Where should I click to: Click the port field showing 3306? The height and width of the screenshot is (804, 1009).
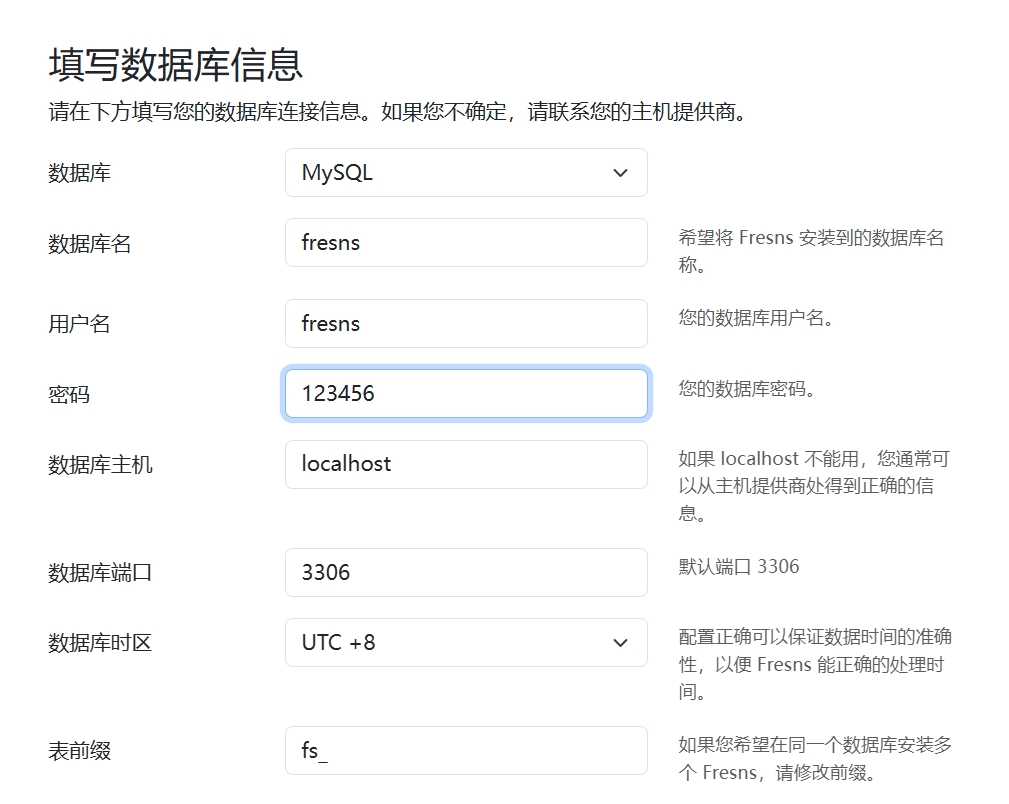point(465,572)
